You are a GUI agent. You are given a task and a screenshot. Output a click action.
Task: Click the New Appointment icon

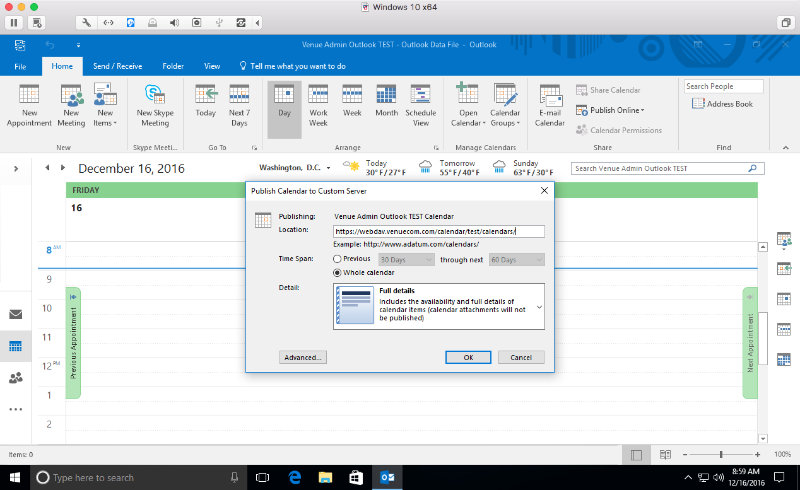click(x=29, y=96)
